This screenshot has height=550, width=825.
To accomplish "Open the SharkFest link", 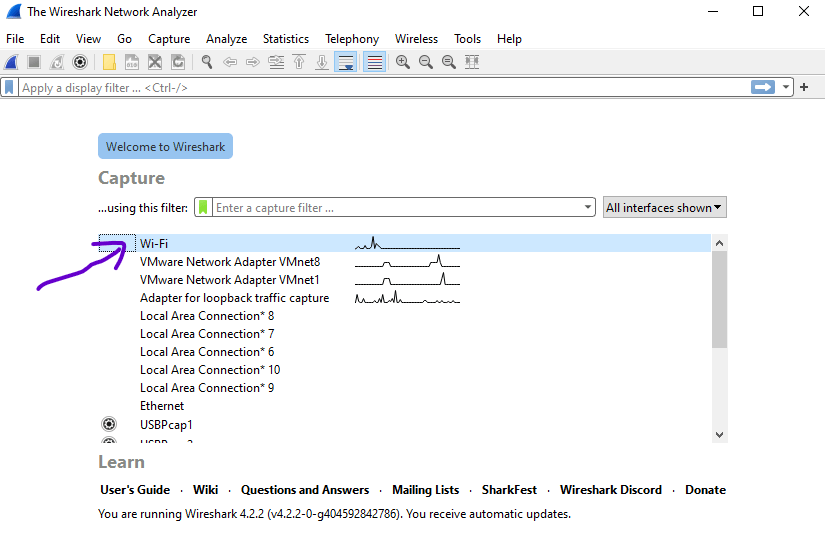I will pos(509,490).
